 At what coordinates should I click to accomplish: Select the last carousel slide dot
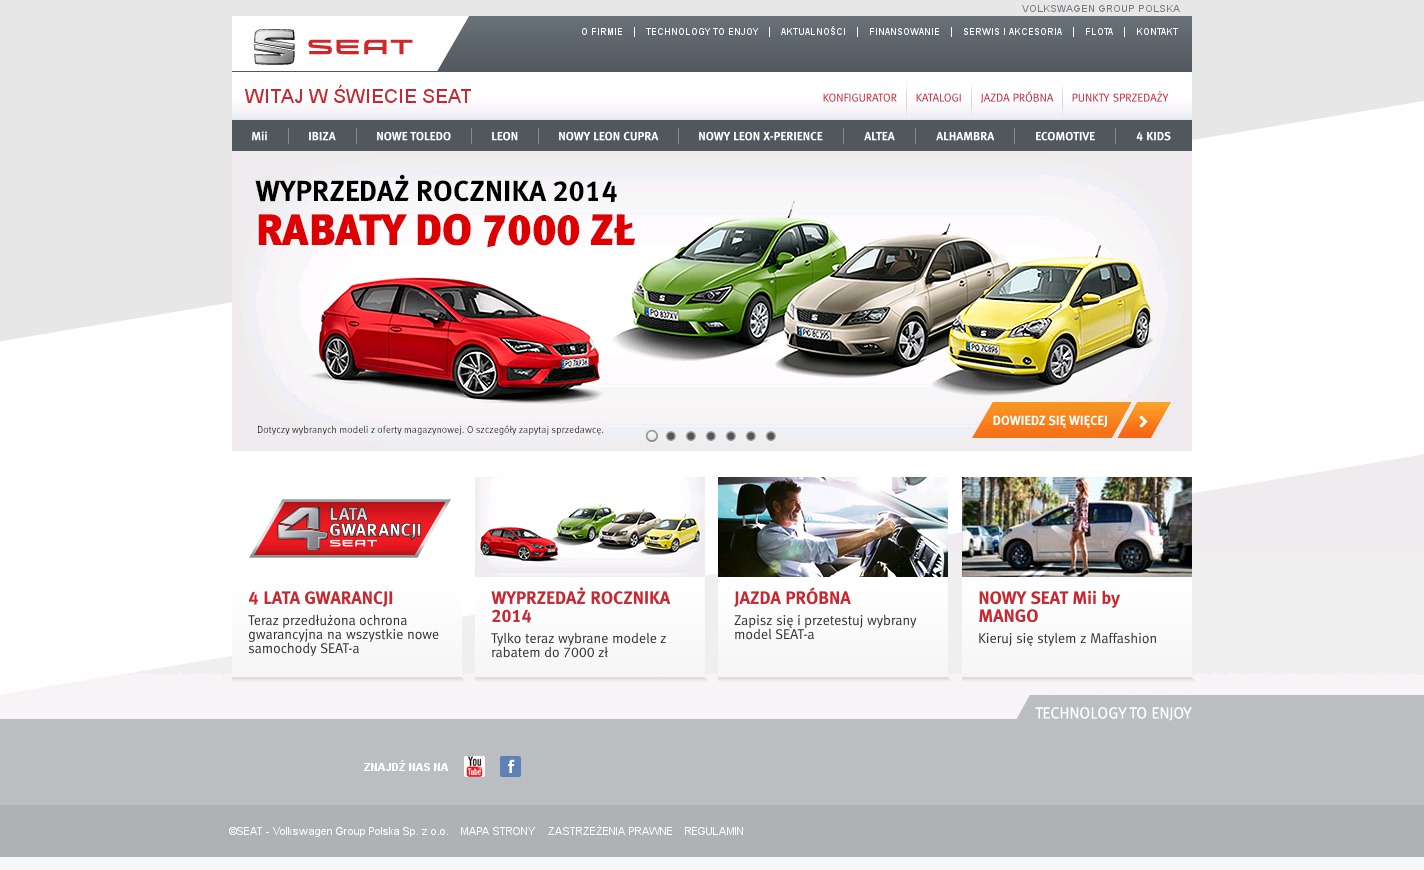pos(771,436)
